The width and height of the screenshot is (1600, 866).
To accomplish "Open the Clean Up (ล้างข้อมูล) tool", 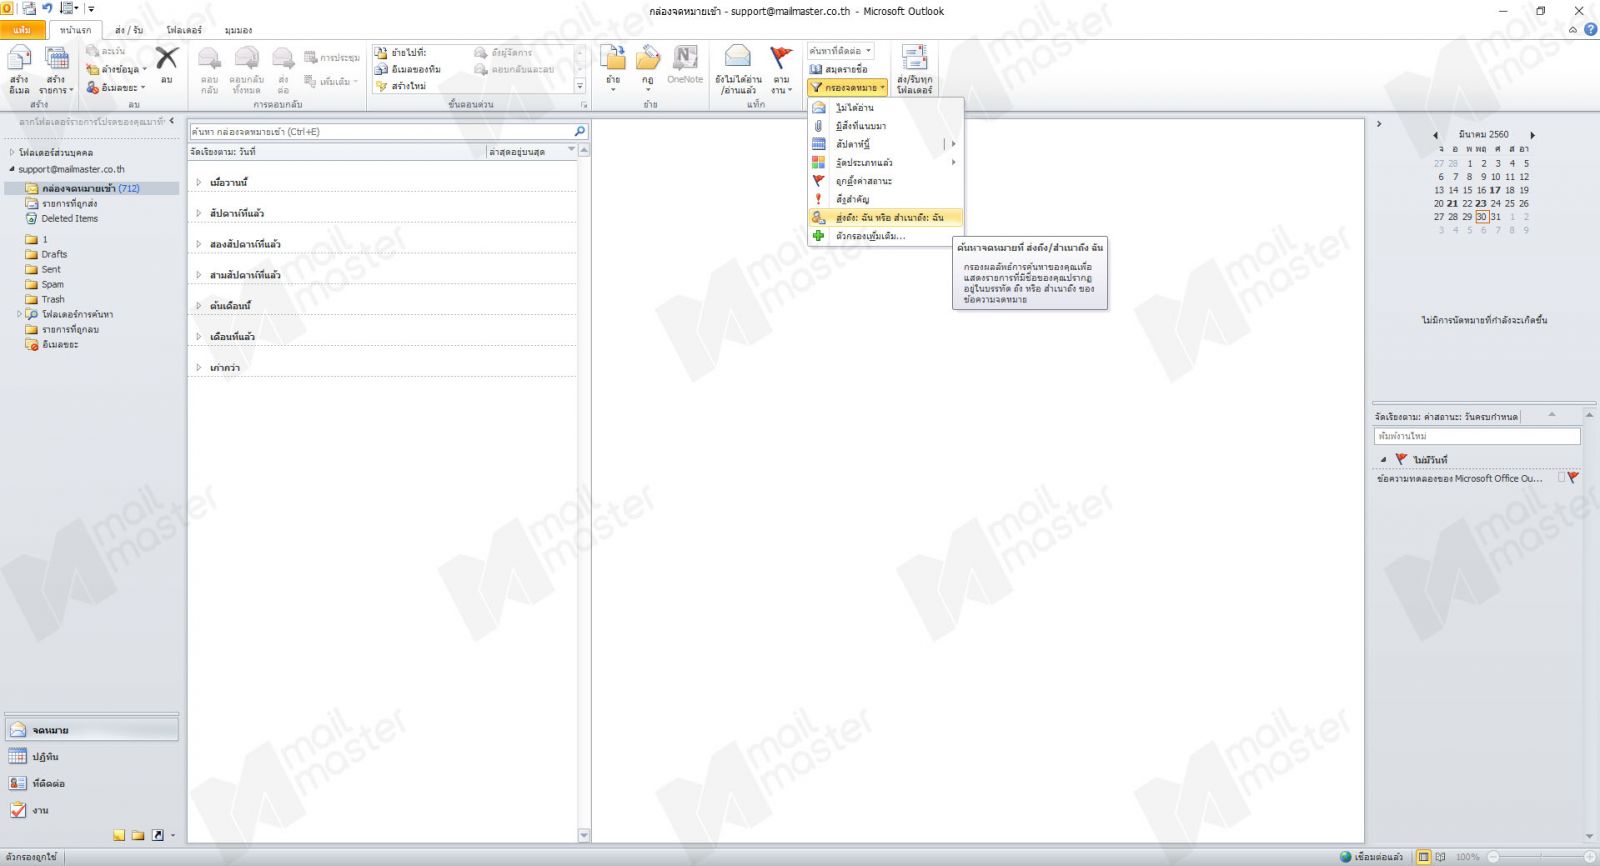I will tap(116, 69).
